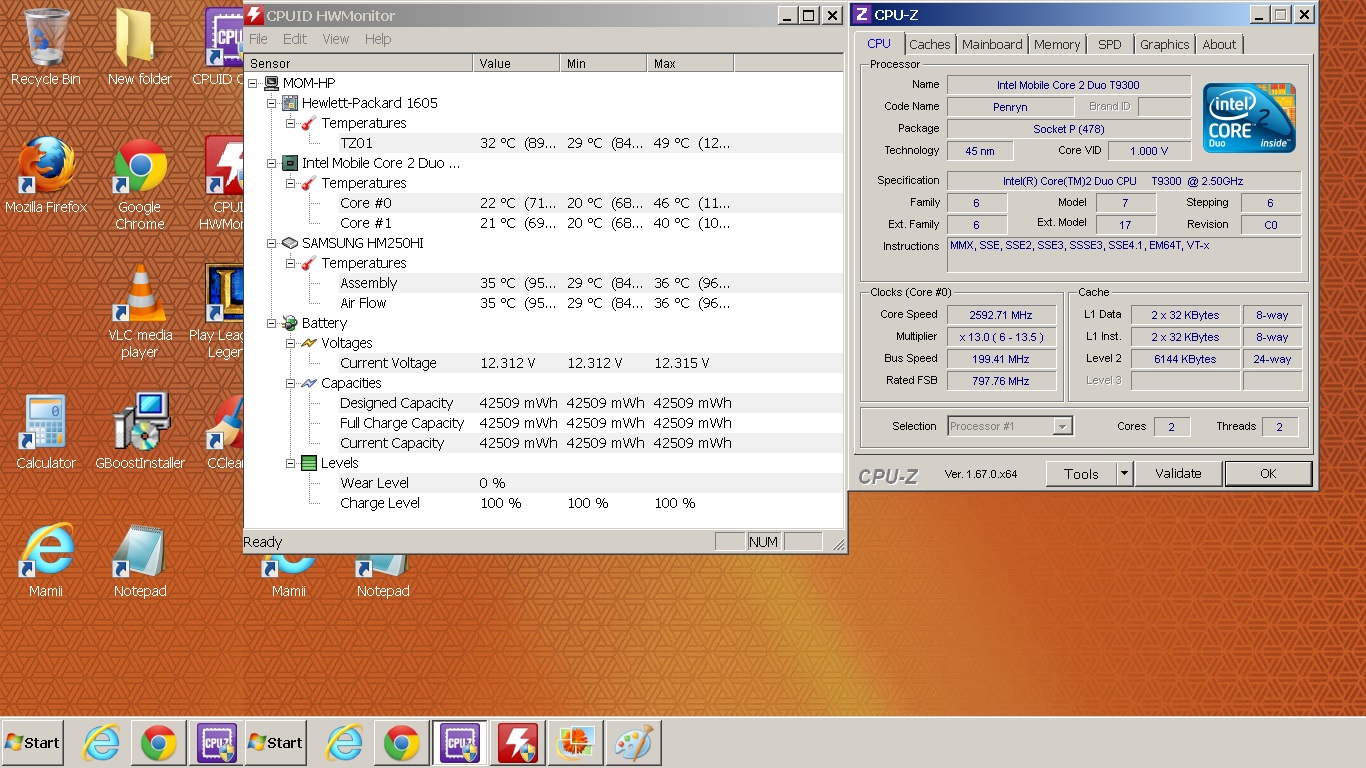Switch to the Graphics tab in CPU-Z
This screenshot has height=768, width=1366.
tap(1164, 44)
